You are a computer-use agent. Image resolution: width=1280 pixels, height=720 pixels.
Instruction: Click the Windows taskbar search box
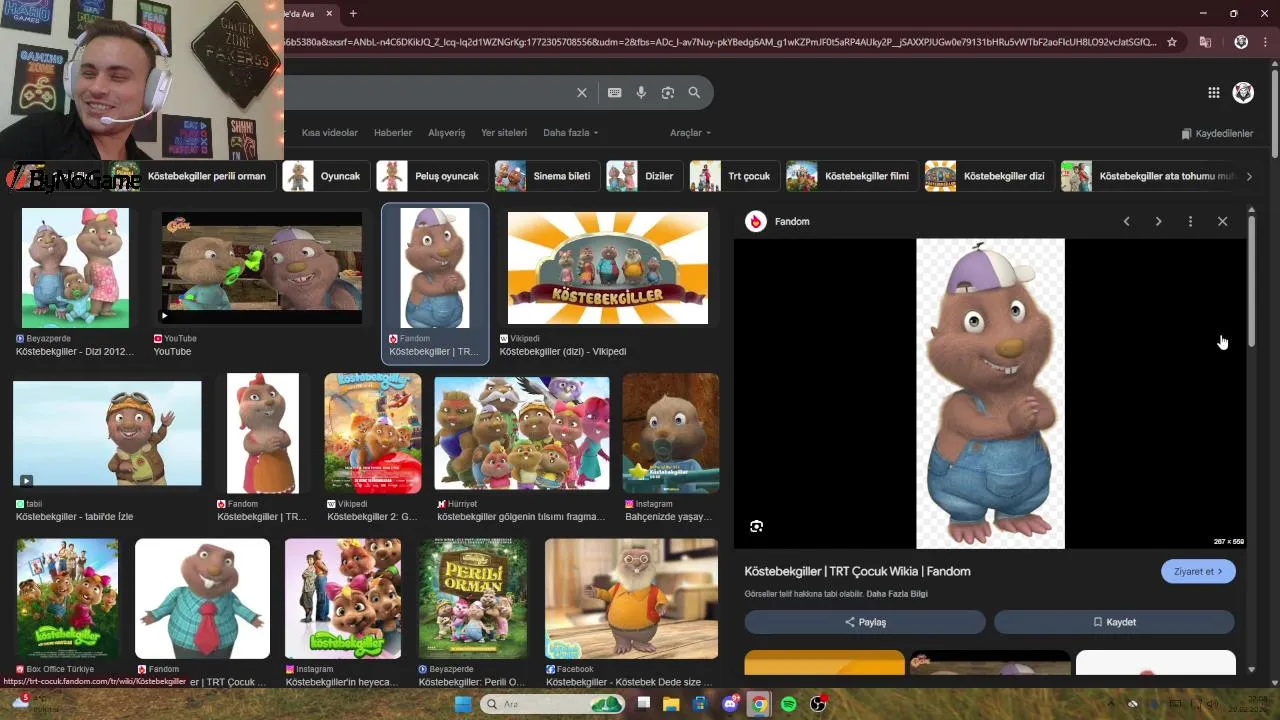(553, 704)
